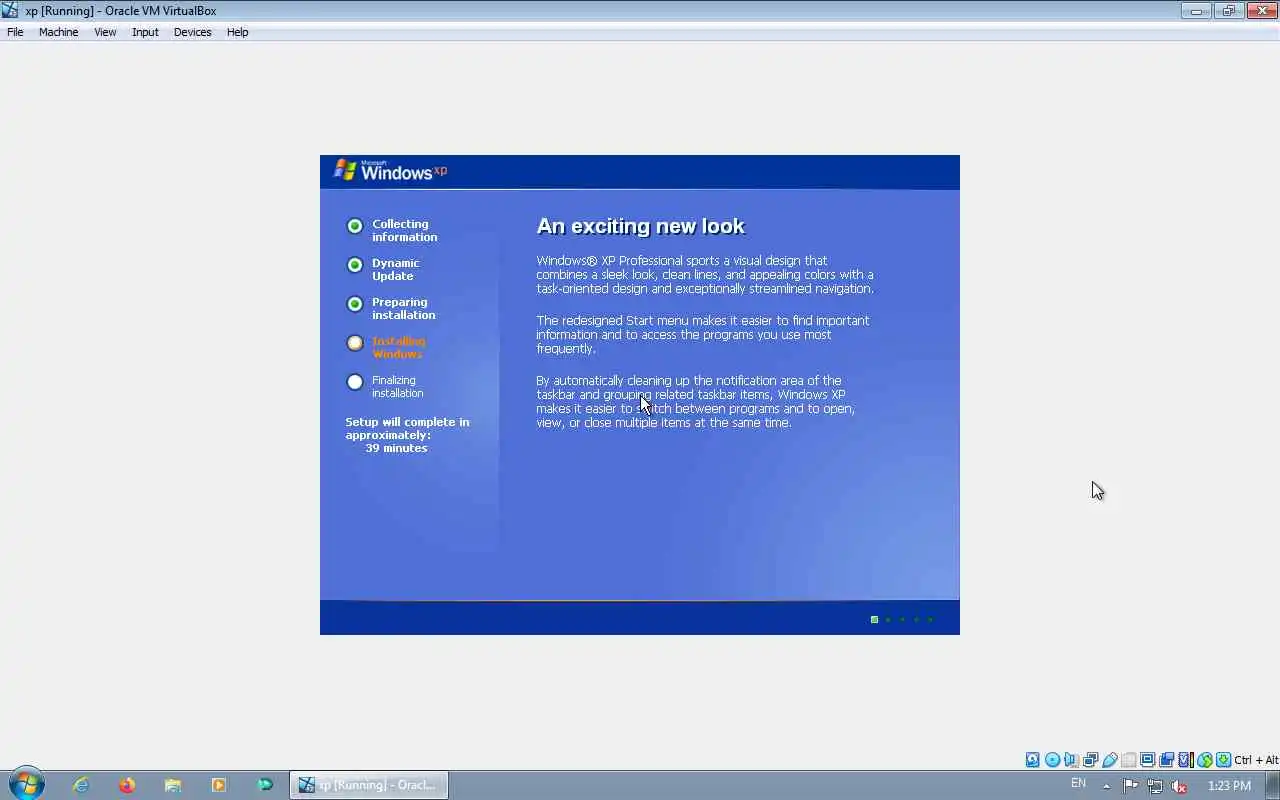Screen dimensions: 1280x800
Task: Minimize the VirtualBox window
Action: click(x=1196, y=11)
